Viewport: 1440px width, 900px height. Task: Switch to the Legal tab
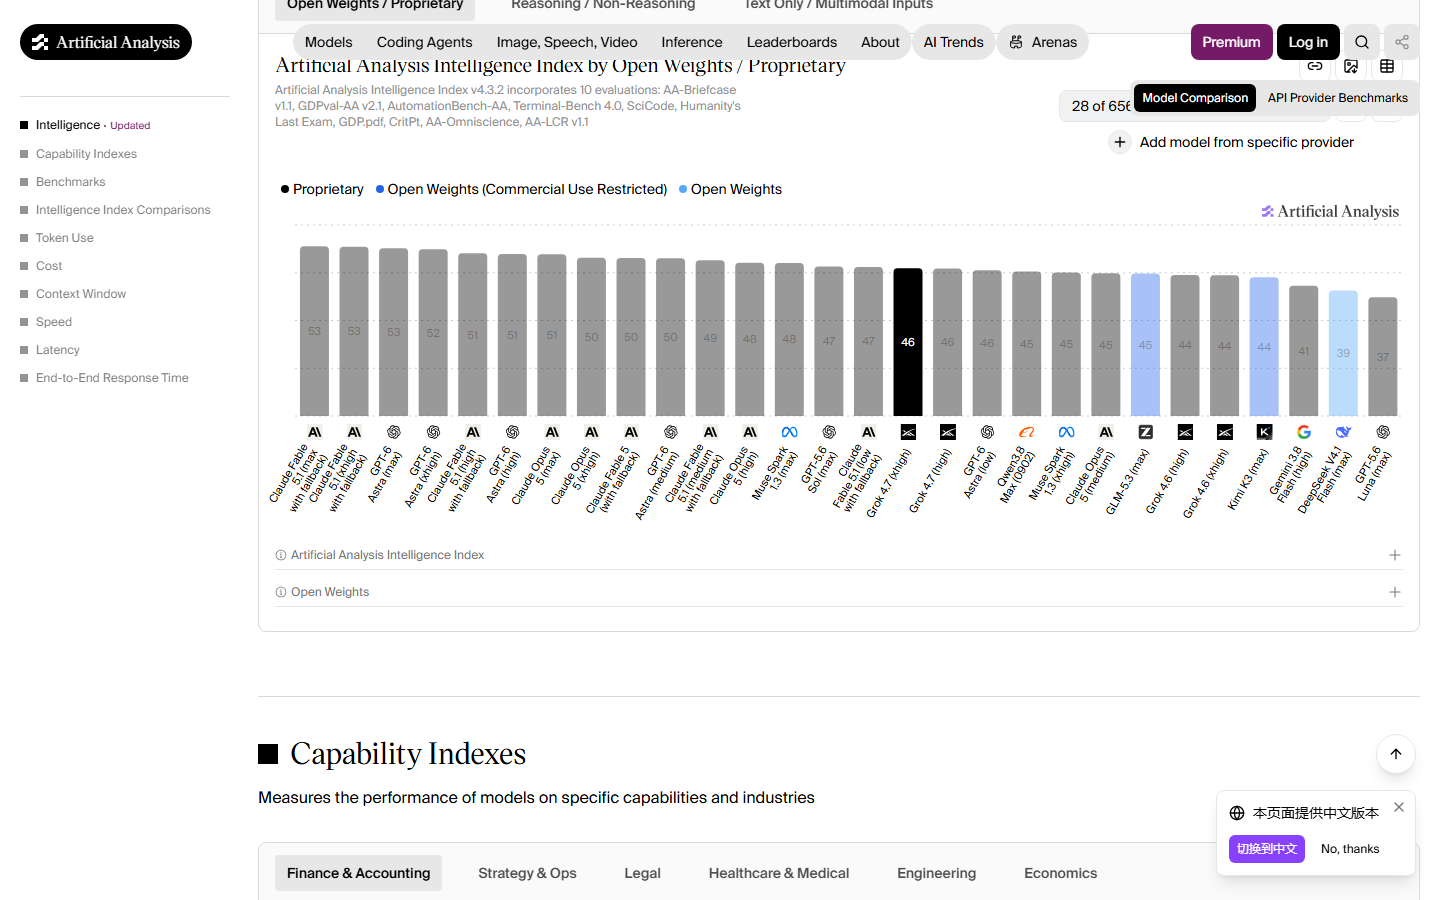[x=642, y=873]
